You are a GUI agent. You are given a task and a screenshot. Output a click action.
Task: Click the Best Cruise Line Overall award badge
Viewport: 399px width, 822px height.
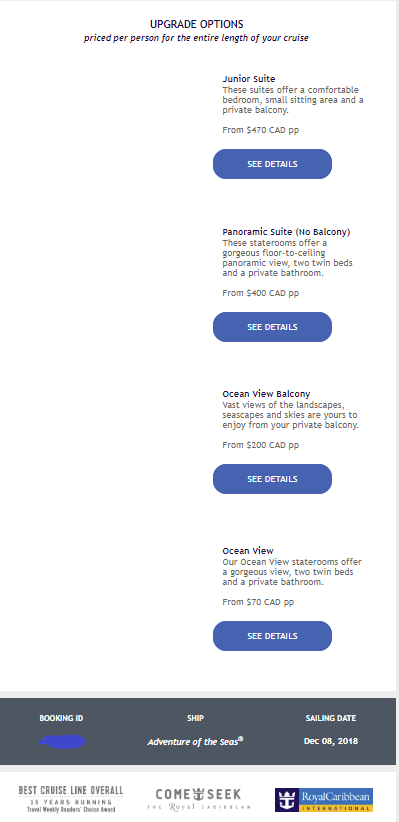(x=71, y=799)
